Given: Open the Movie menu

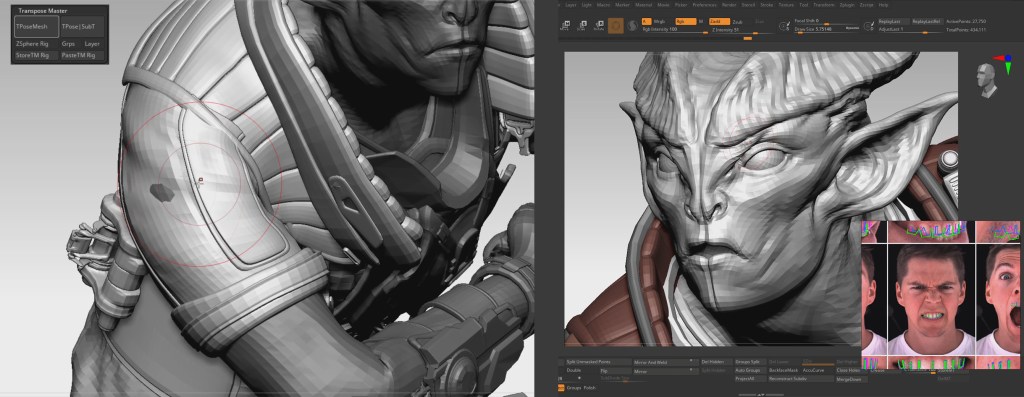Looking at the screenshot, I should coord(664,5).
